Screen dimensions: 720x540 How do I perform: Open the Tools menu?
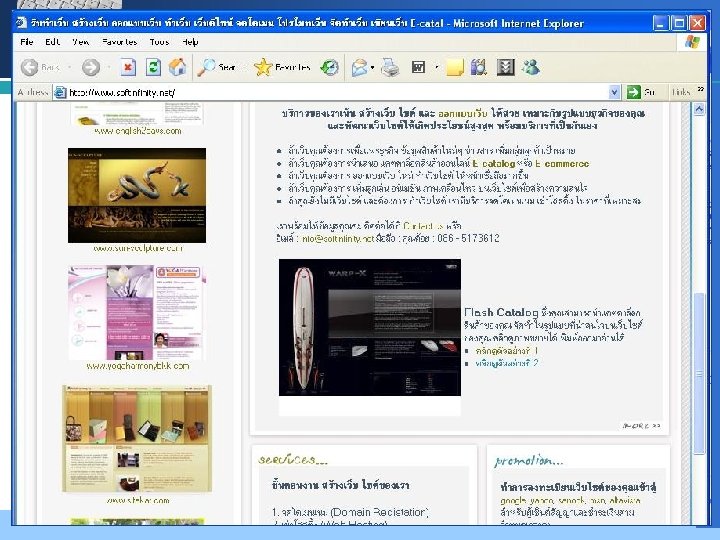[159, 42]
